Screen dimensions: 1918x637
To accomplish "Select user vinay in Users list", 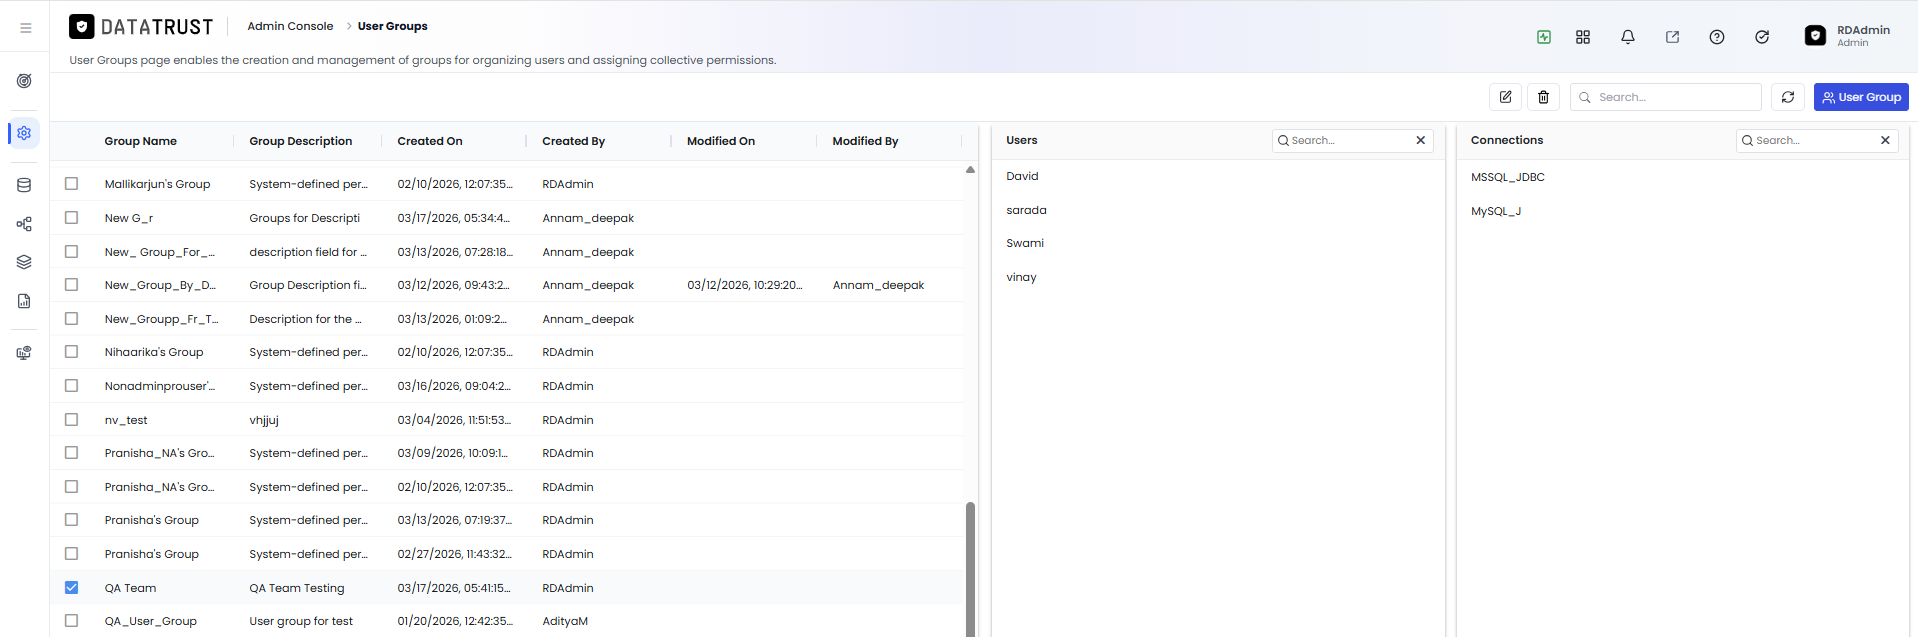I will click(1021, 277).
